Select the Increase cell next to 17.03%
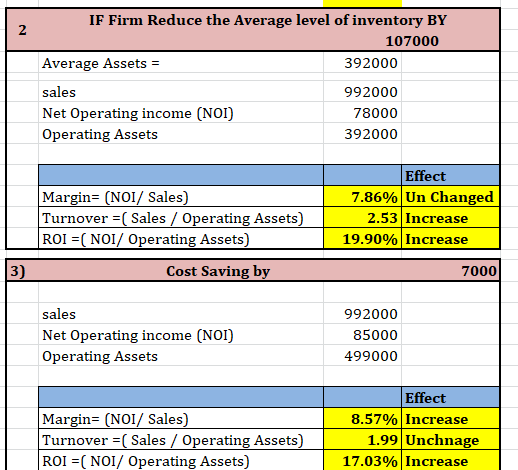 [450, 460]
